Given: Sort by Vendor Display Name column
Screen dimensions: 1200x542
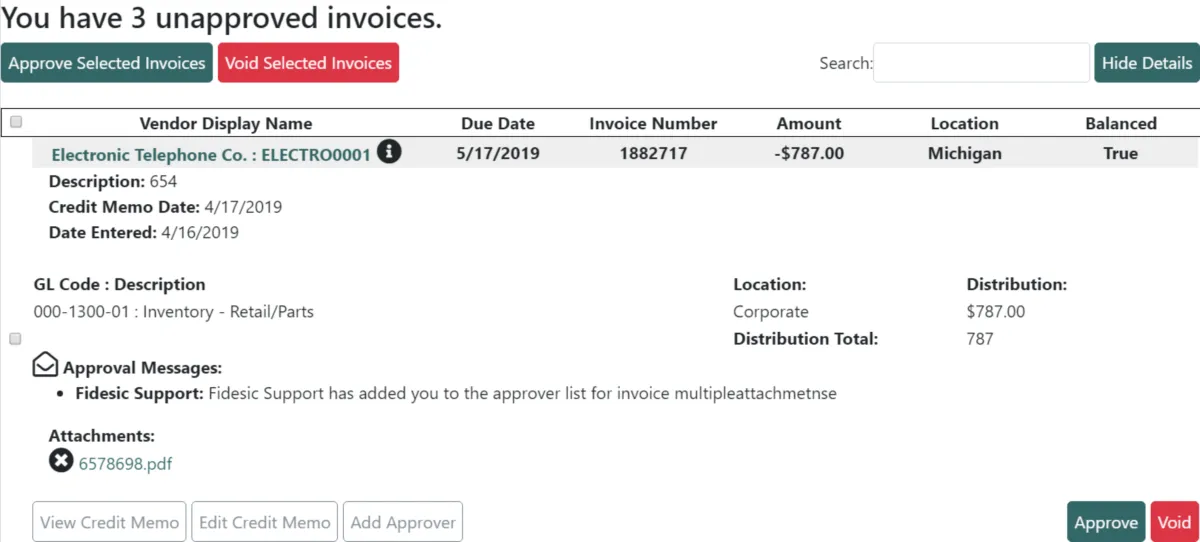Looking at the screenshot, I should tap(225, 124).
